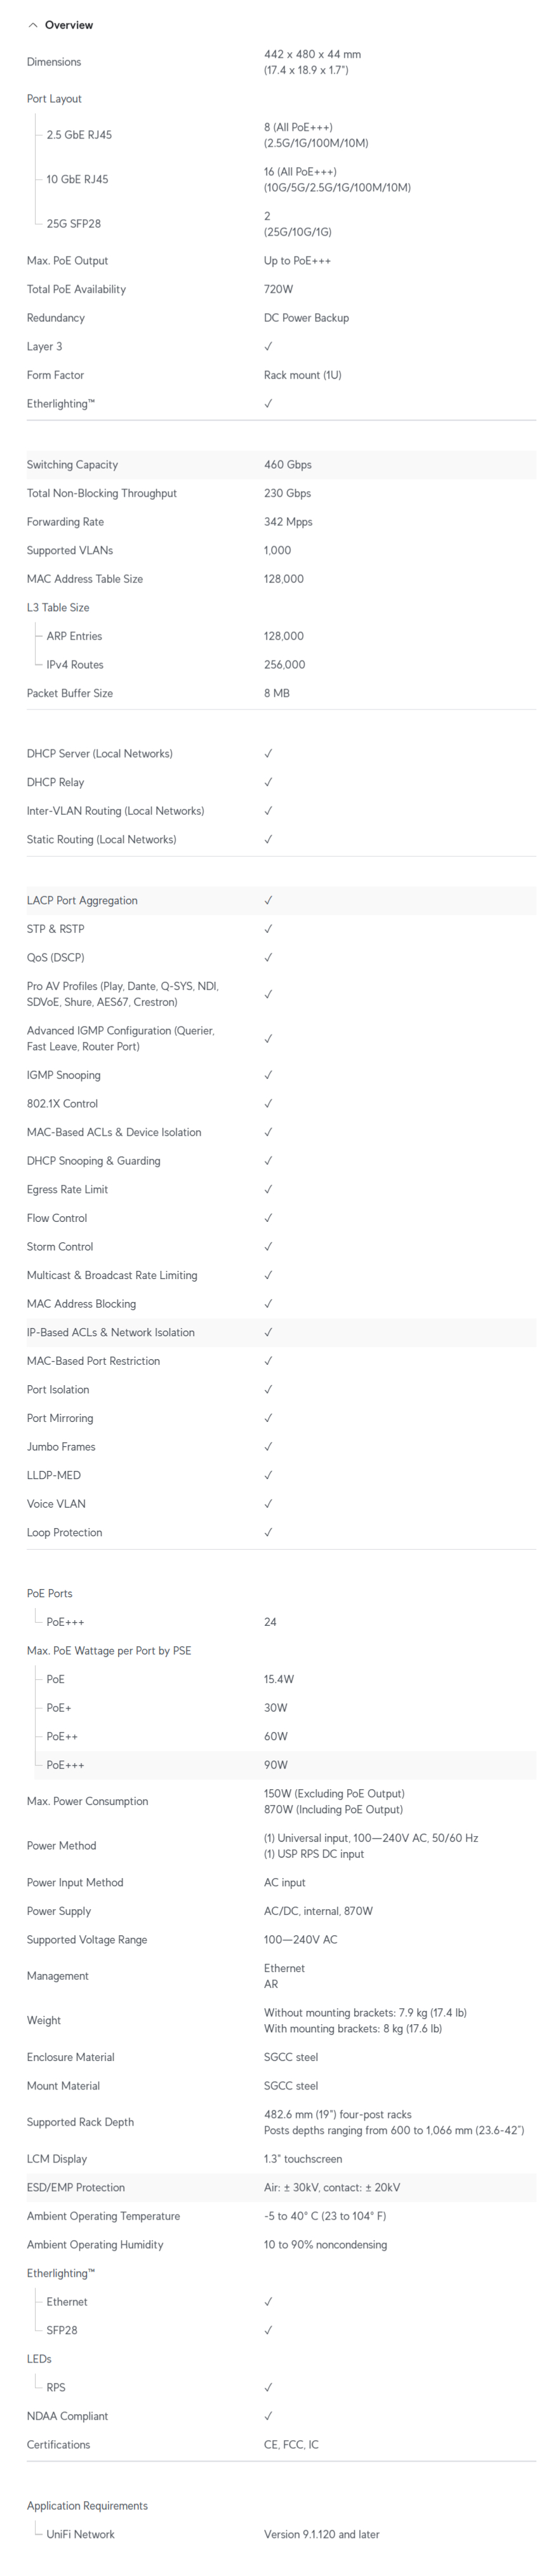Click the Jumbo Frames checkmark
Screen dimensions: 556x2576
coord(268,1446)
